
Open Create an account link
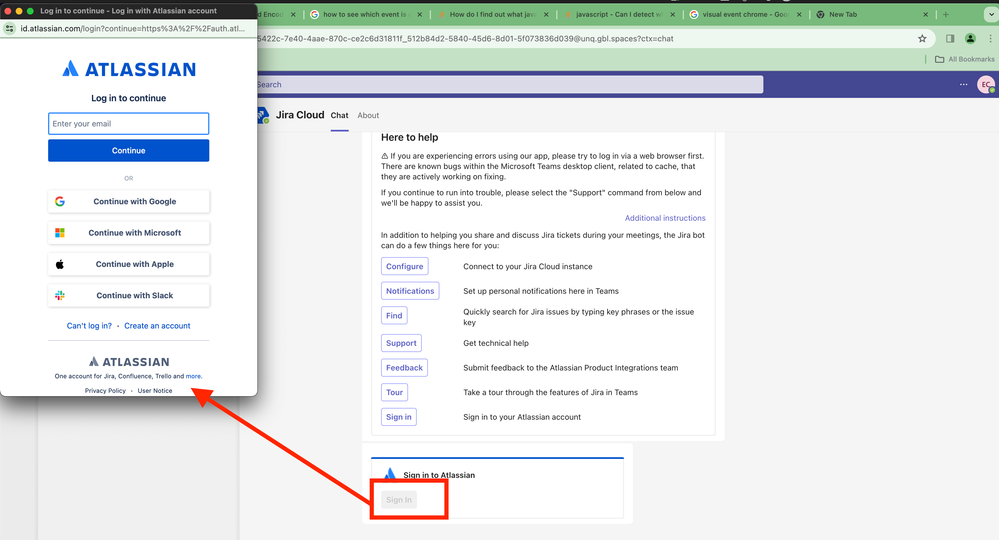coord(157,326)
